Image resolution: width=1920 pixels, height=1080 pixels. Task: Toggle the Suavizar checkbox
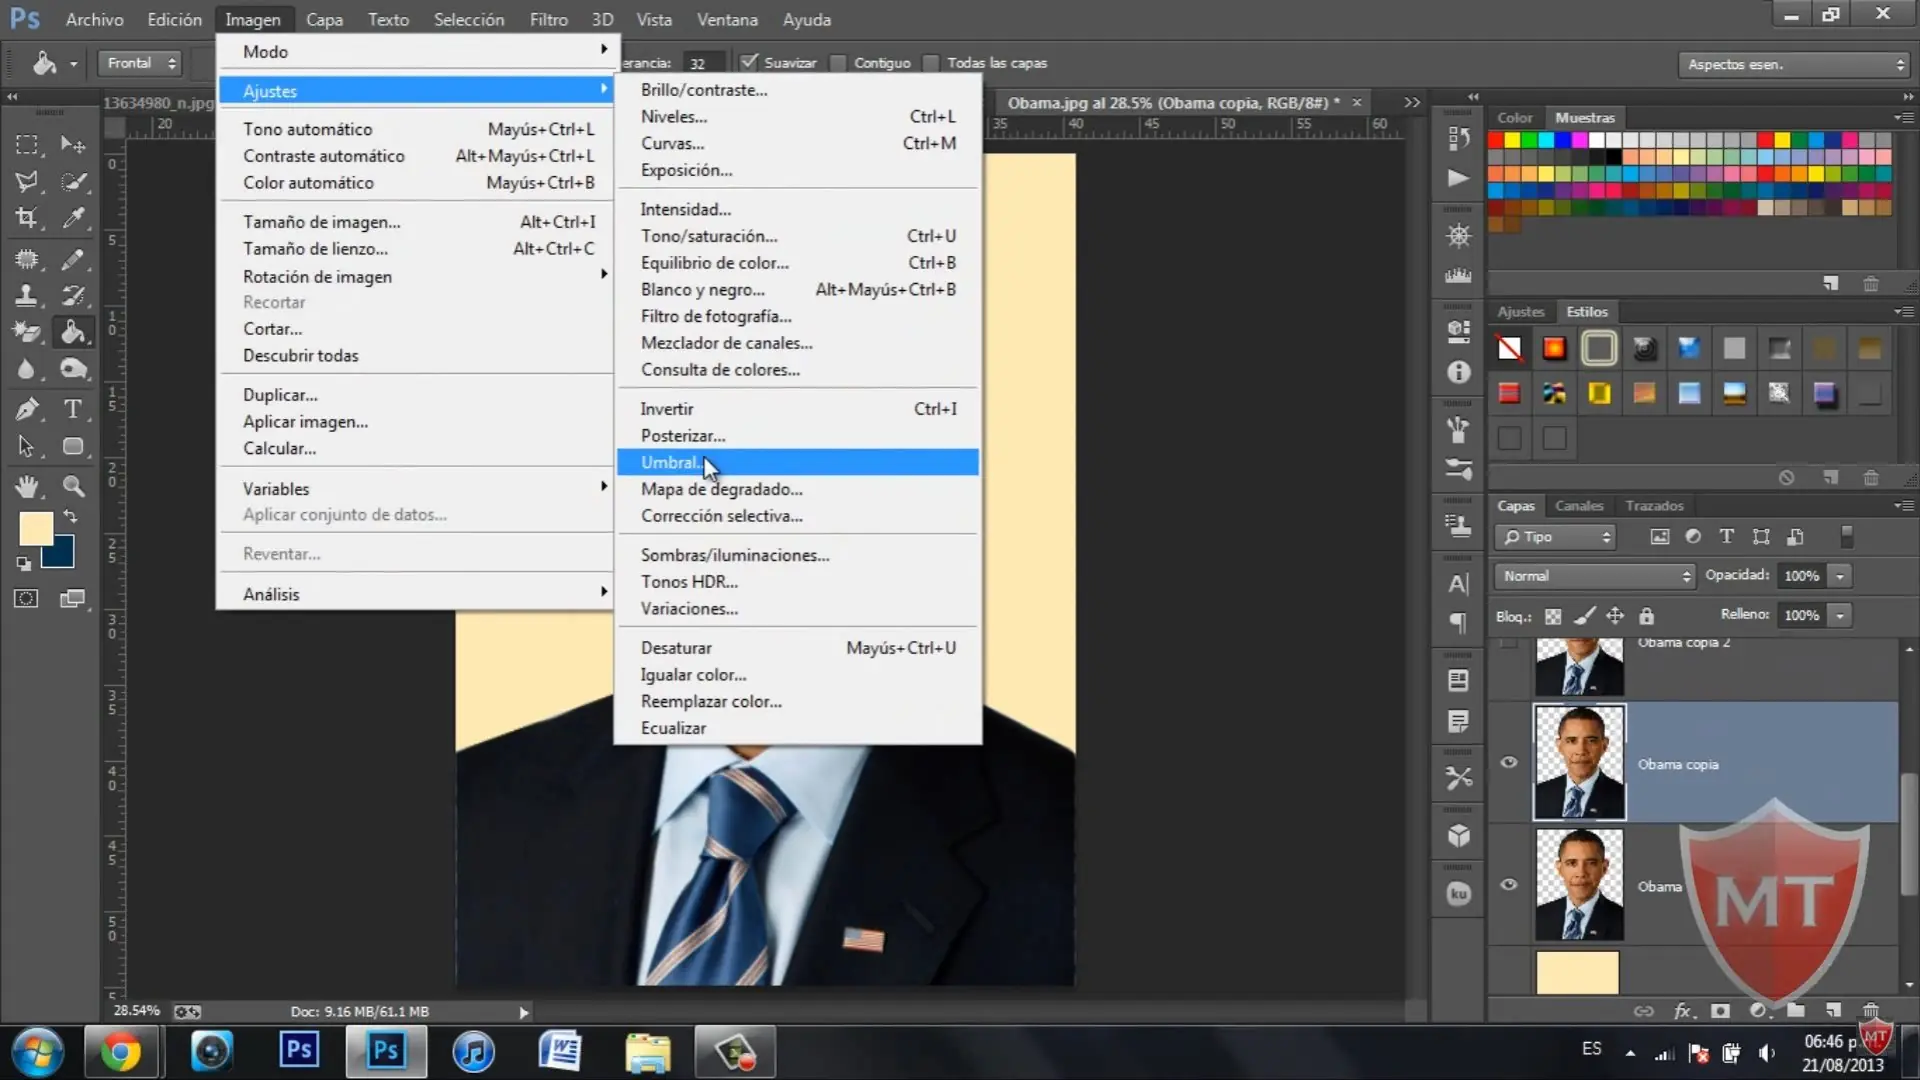point(748,62)
